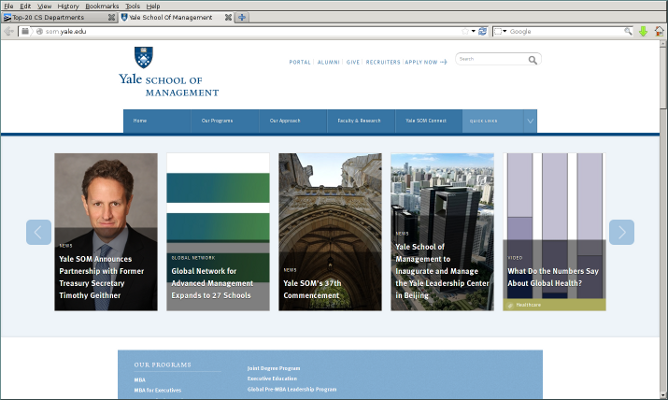
Task: Open the address bar history dropdown arrow
Action: (473, 32)
